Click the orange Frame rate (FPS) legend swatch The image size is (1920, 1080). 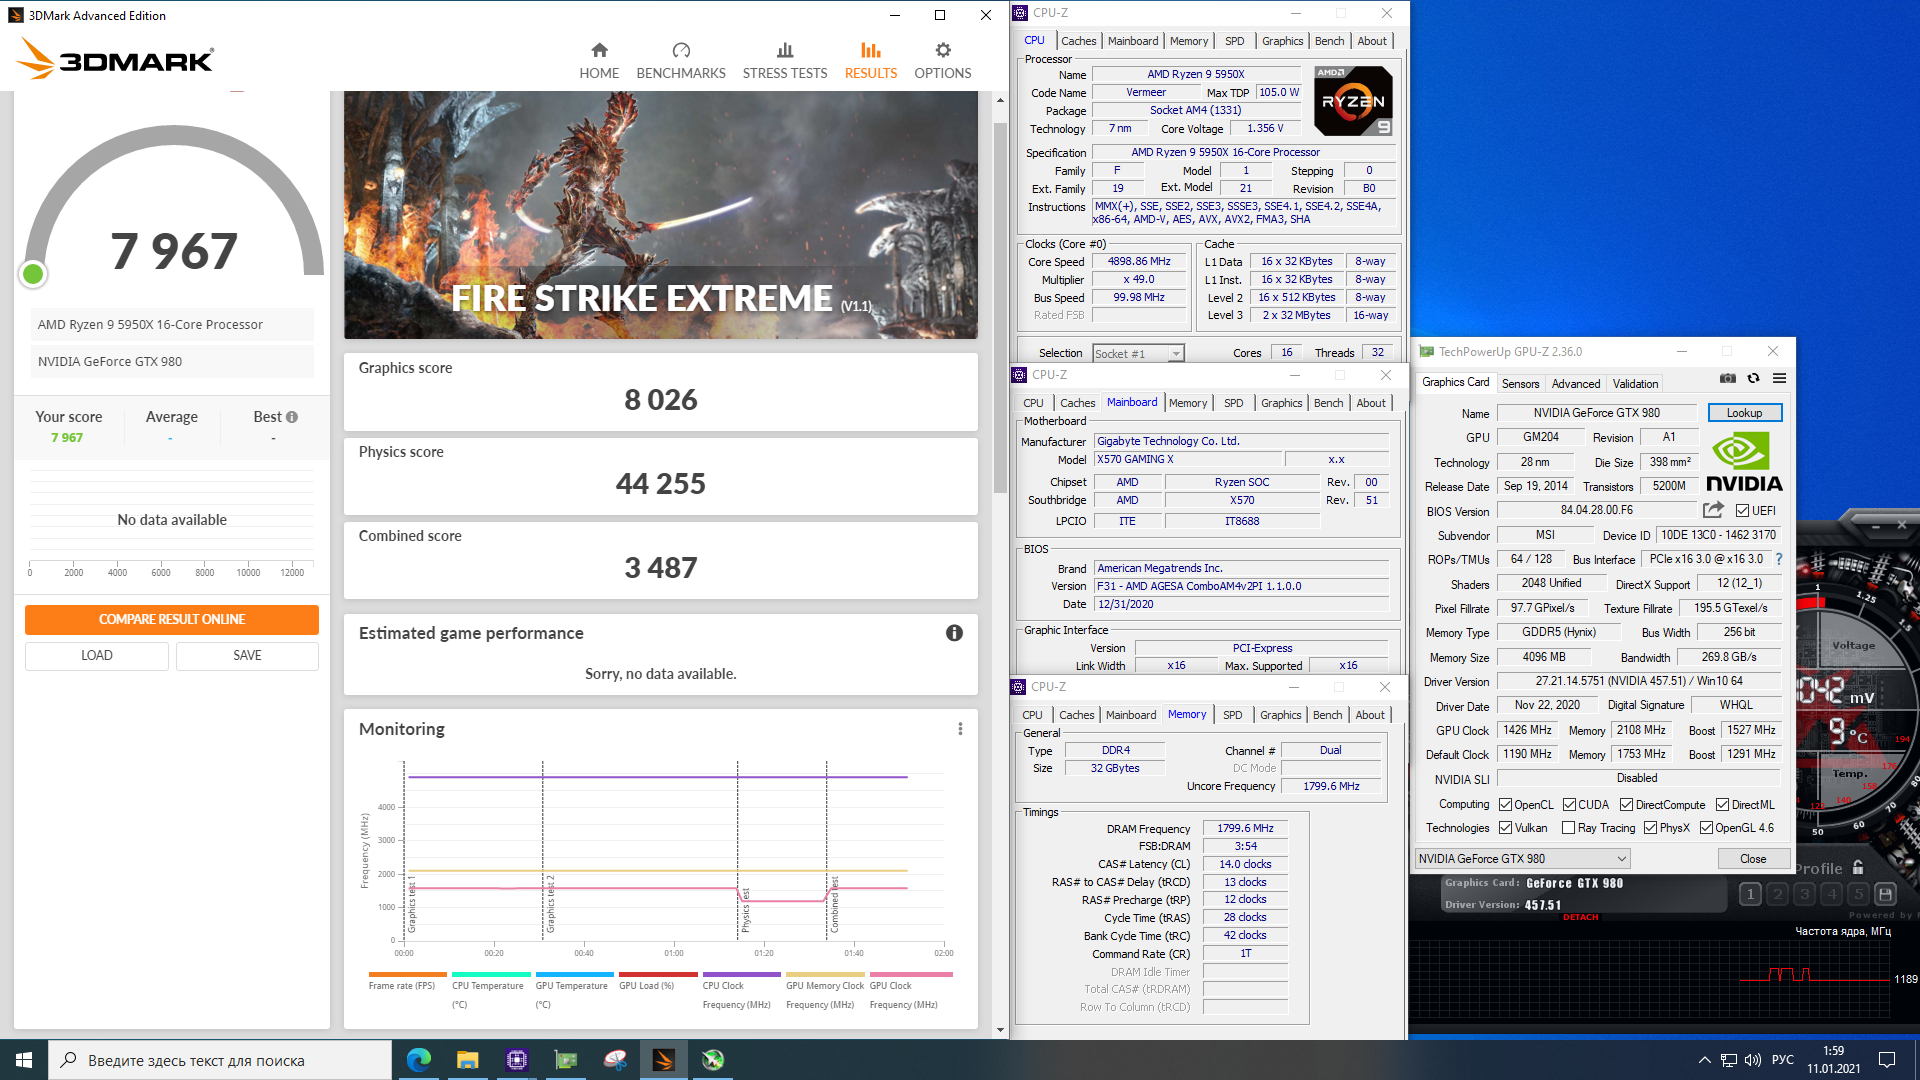pyautogui.click(x=407, y=974)
